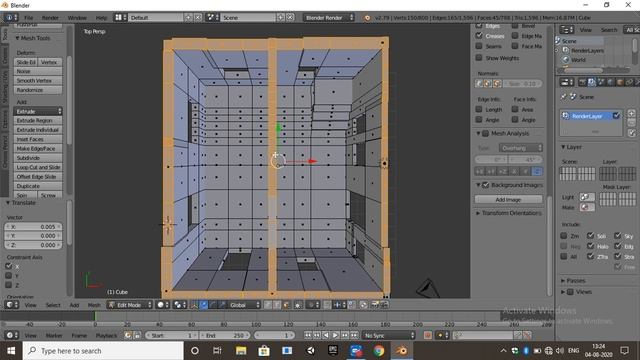This screenshot has height=360, width=640.
Task: Enable the Seams overlay checkbox
Action: (479, 46)
